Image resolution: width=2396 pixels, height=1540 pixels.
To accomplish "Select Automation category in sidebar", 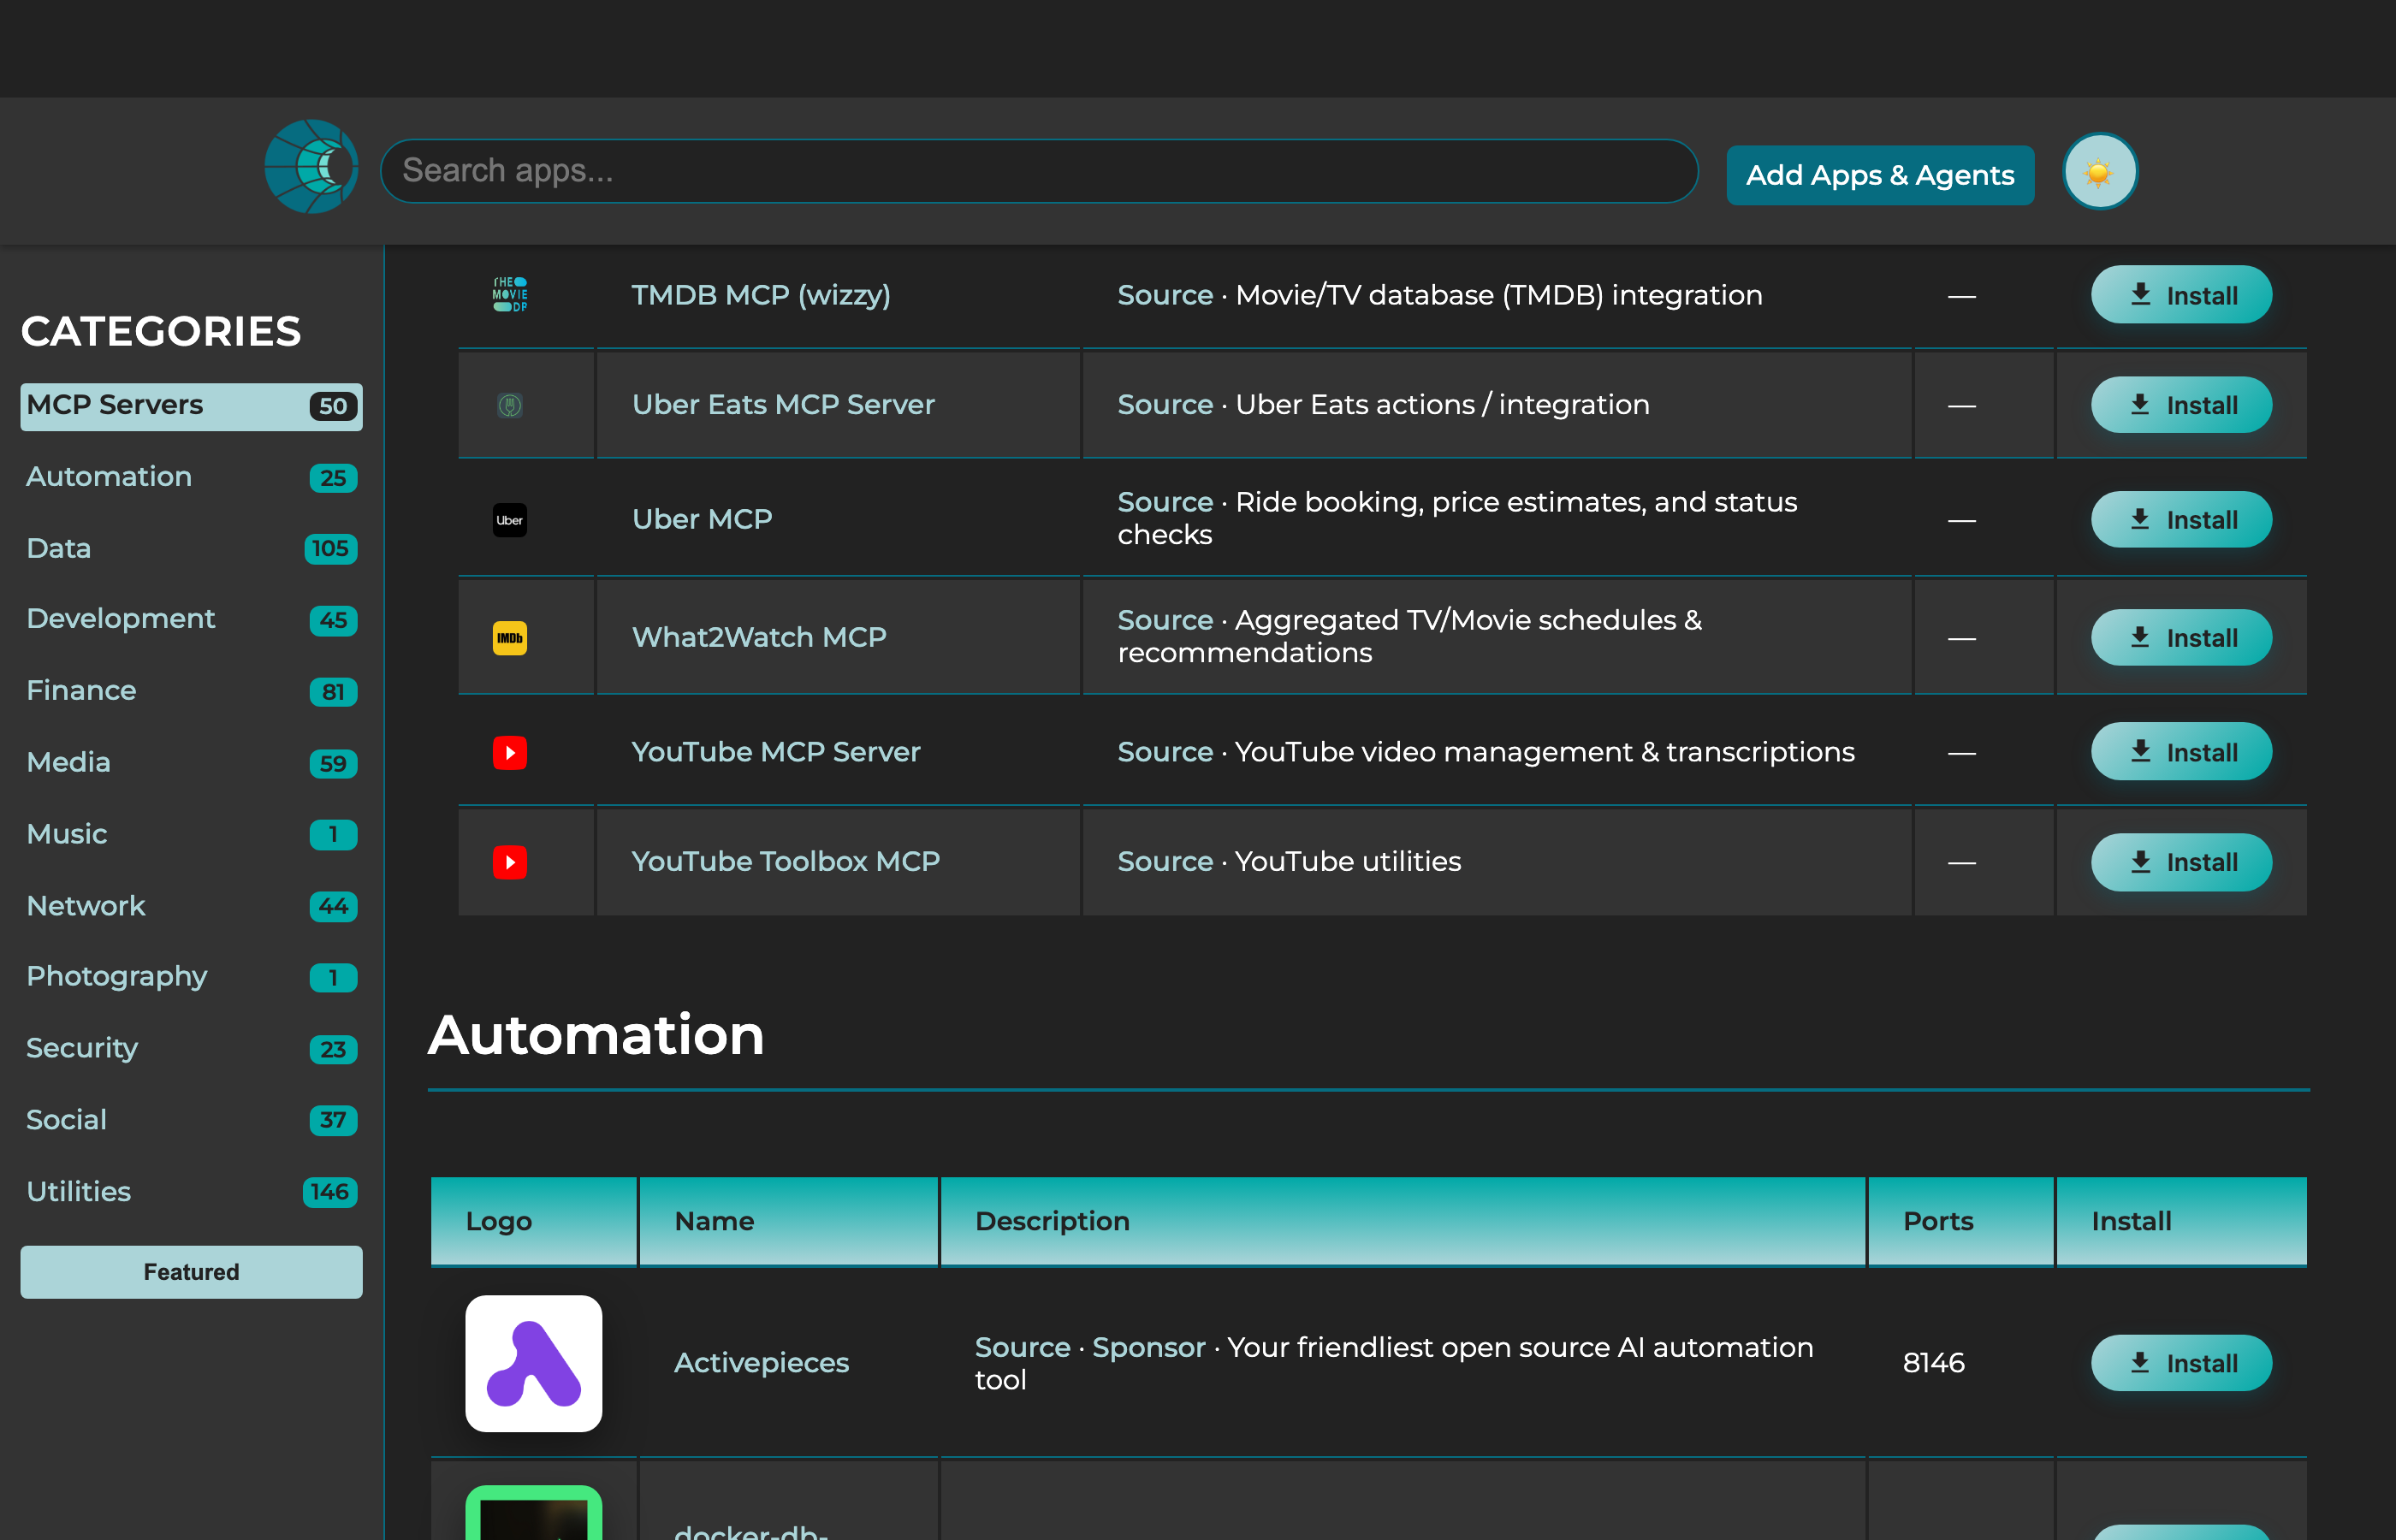I will [x=191, y=477].
